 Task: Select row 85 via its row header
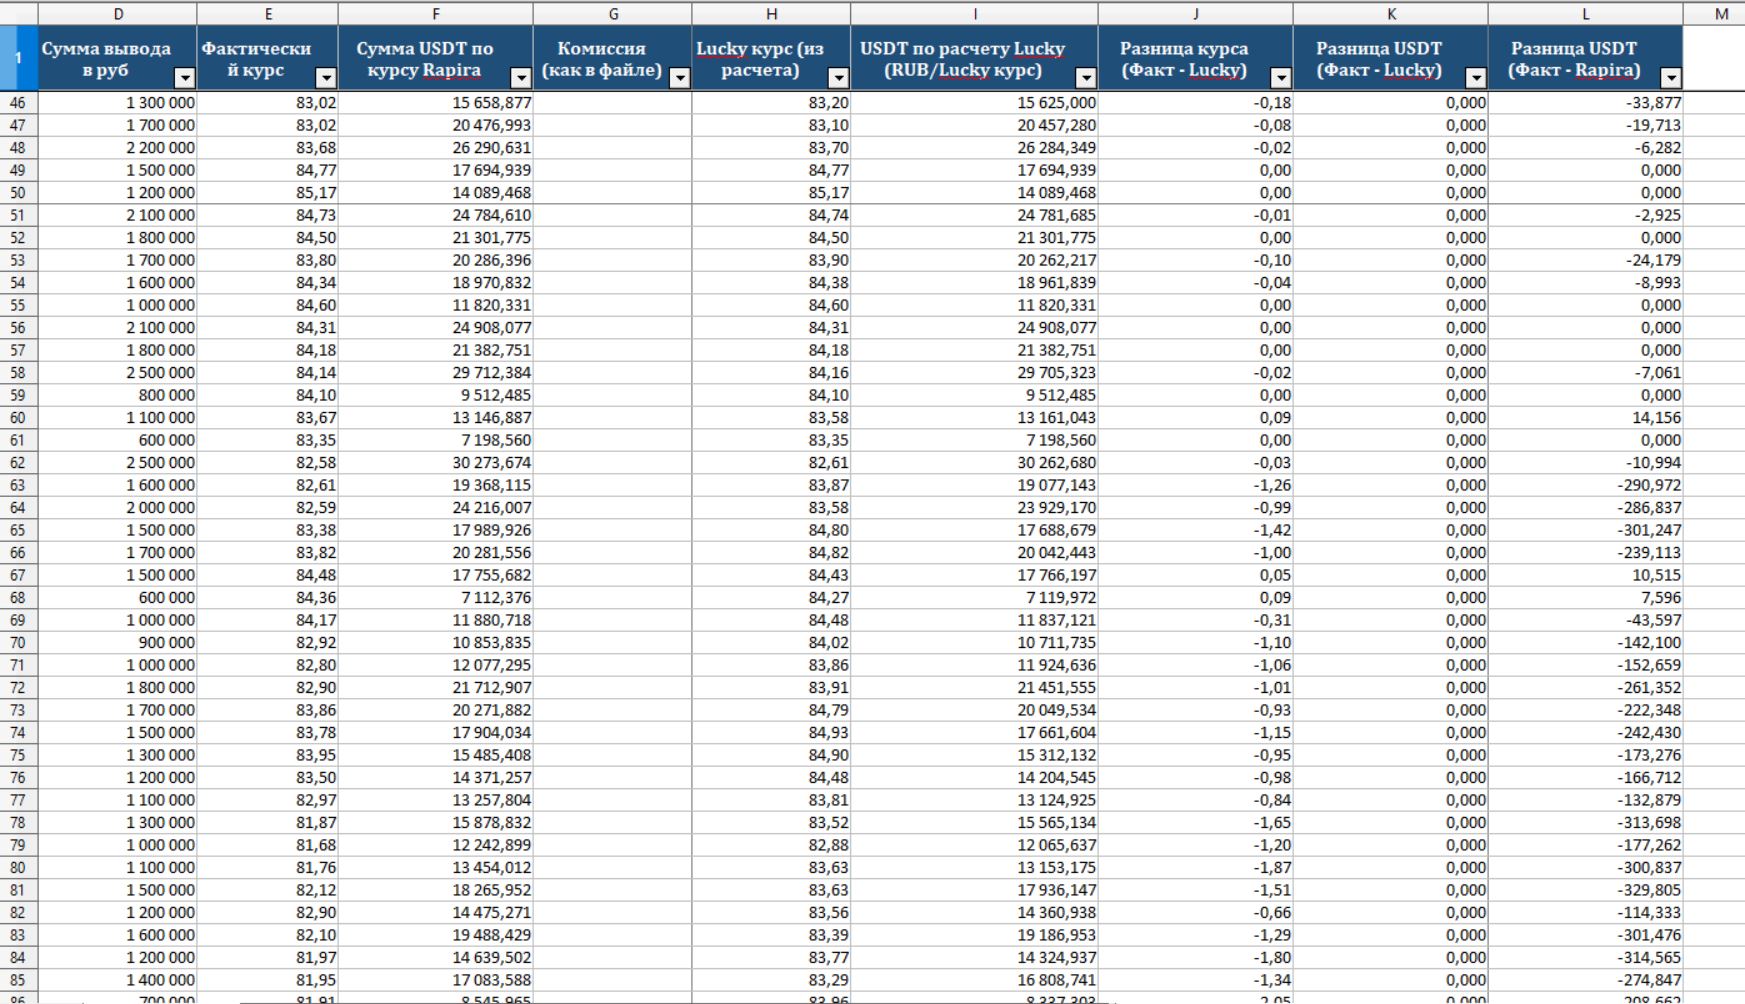click(x=18, y=981)
